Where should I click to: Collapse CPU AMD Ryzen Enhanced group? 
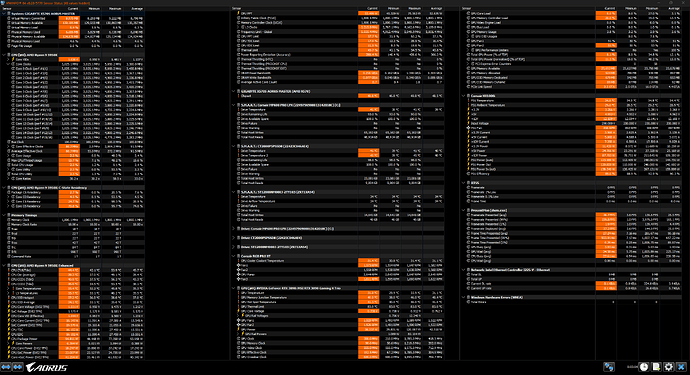coord(4,265)
